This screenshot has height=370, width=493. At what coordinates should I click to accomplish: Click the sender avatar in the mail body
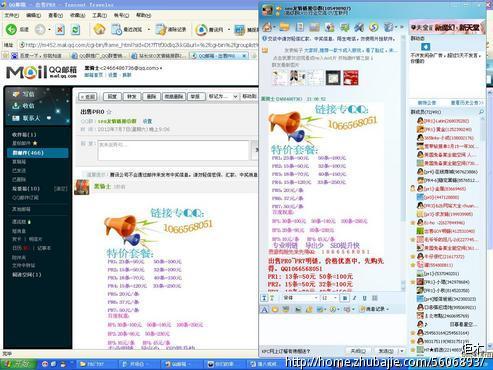click(82, 187)
